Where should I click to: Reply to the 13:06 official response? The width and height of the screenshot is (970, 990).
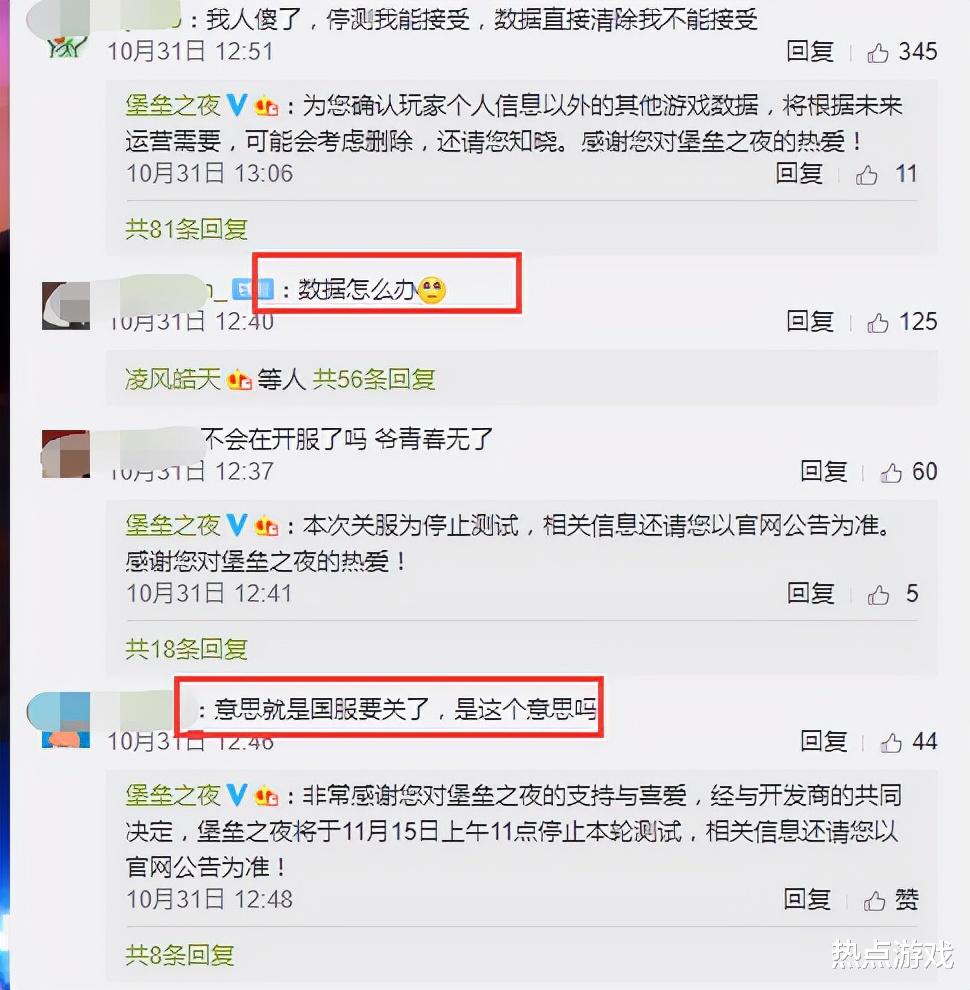coord(799,174)
